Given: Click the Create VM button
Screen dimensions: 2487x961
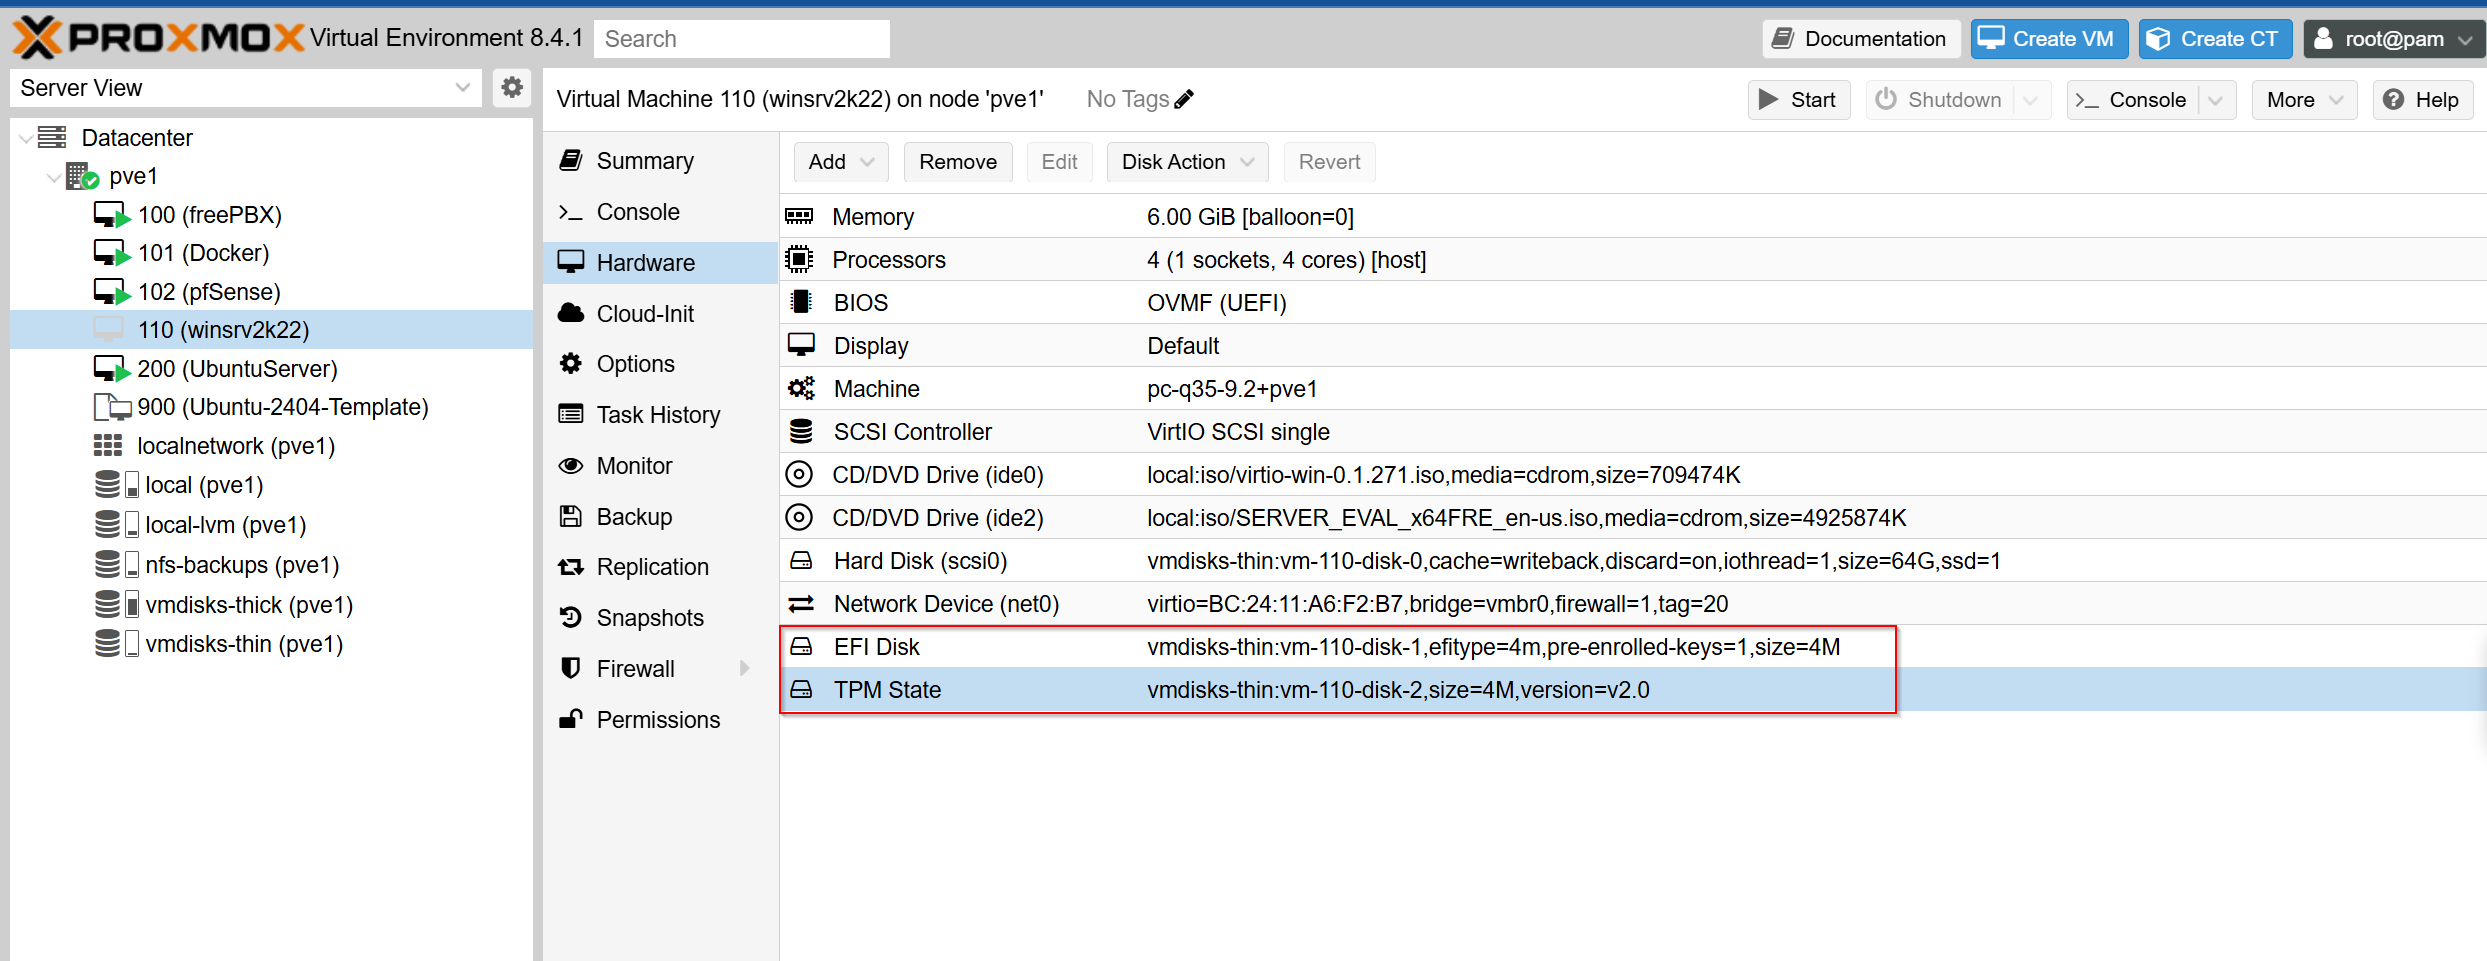Looking at the screenshot, I should 2048,39.
